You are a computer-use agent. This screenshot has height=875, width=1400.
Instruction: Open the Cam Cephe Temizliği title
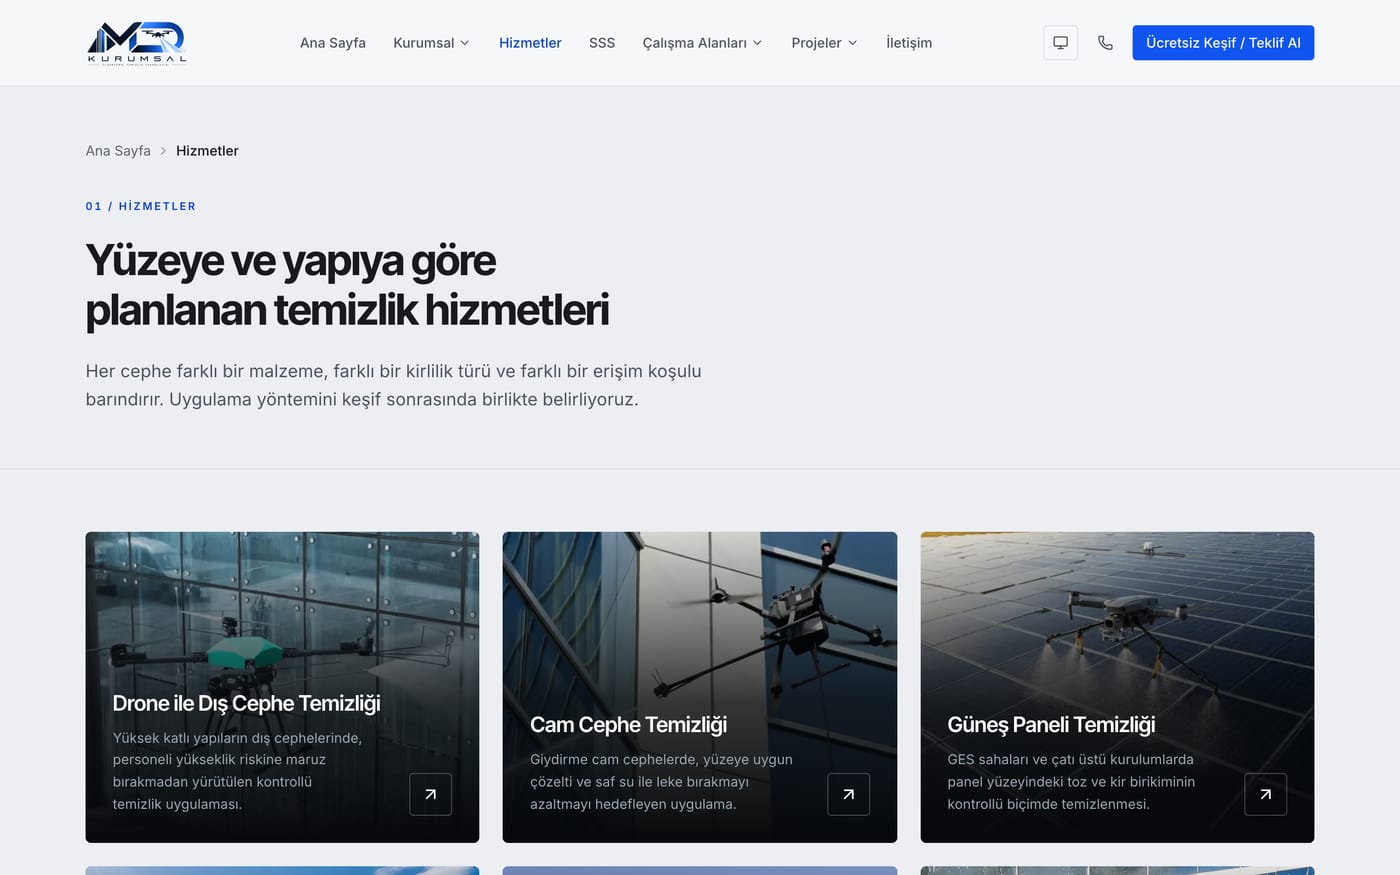coord(628,725)
